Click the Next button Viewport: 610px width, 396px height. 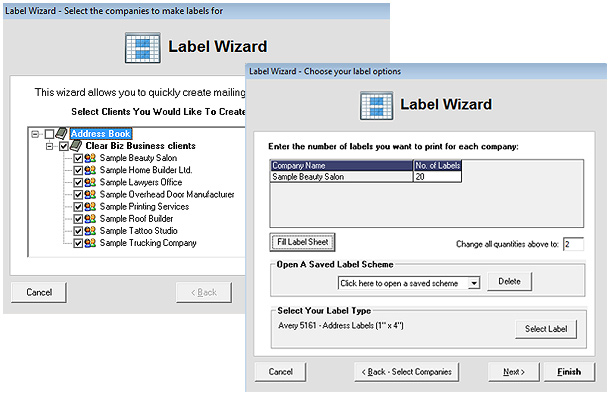pyautogui.click(x=514, y=372)
